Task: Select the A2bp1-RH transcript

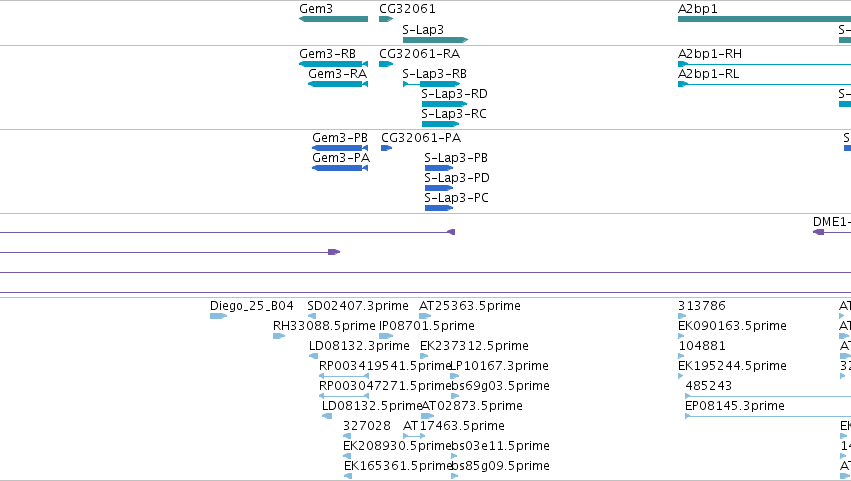Action: 764,64
